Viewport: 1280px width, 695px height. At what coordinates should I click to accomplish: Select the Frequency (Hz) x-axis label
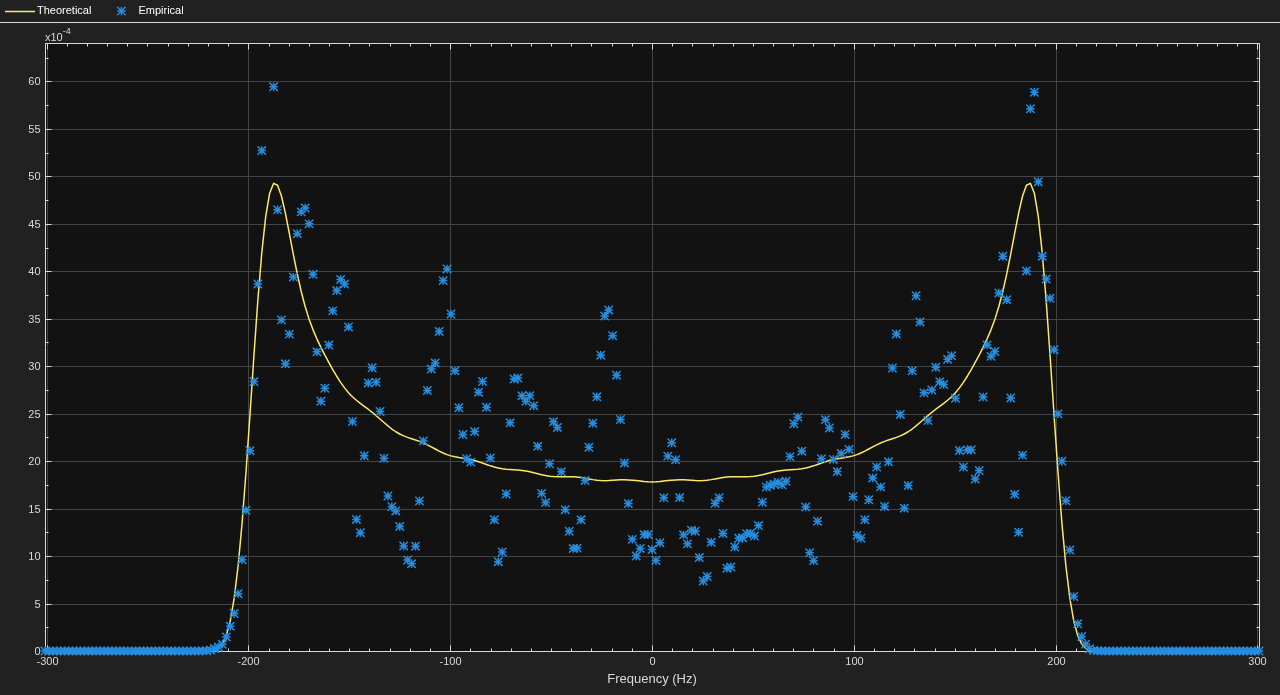(652, 678)
